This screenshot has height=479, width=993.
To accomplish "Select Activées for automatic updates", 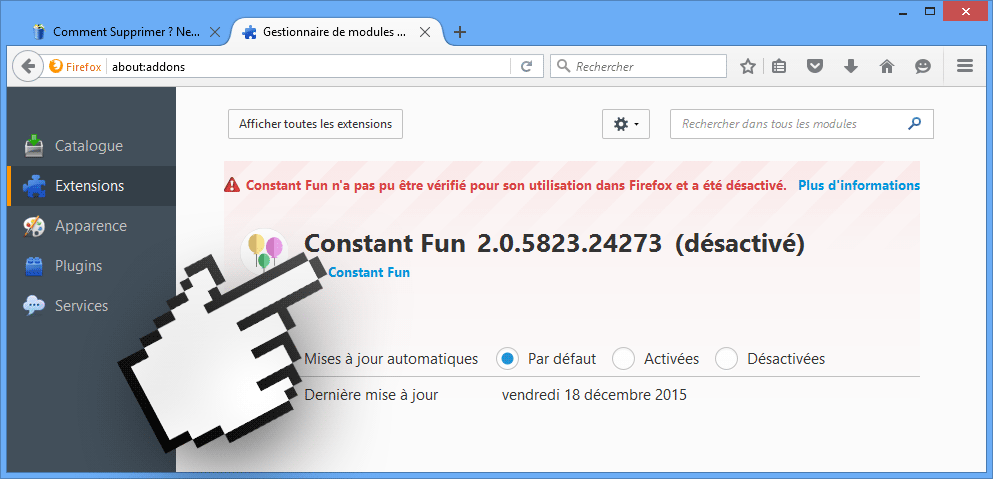I will [x=624, y=359].
